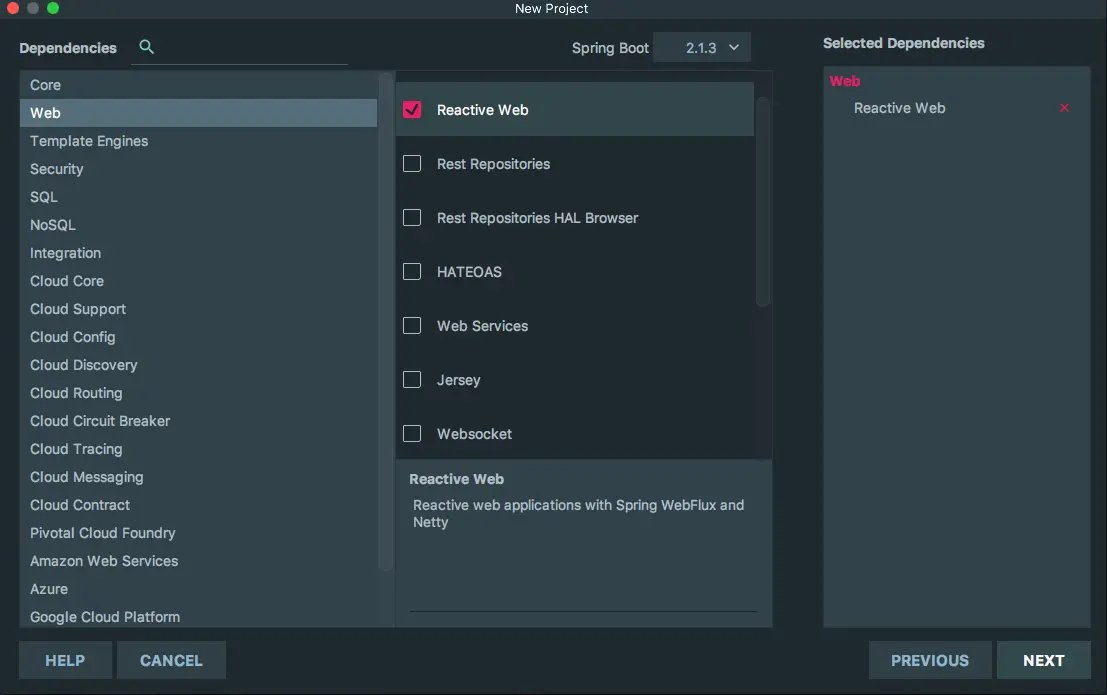This screenshot has width=1107, height=695.
Task: Choose the Security category
Action: 198,169
